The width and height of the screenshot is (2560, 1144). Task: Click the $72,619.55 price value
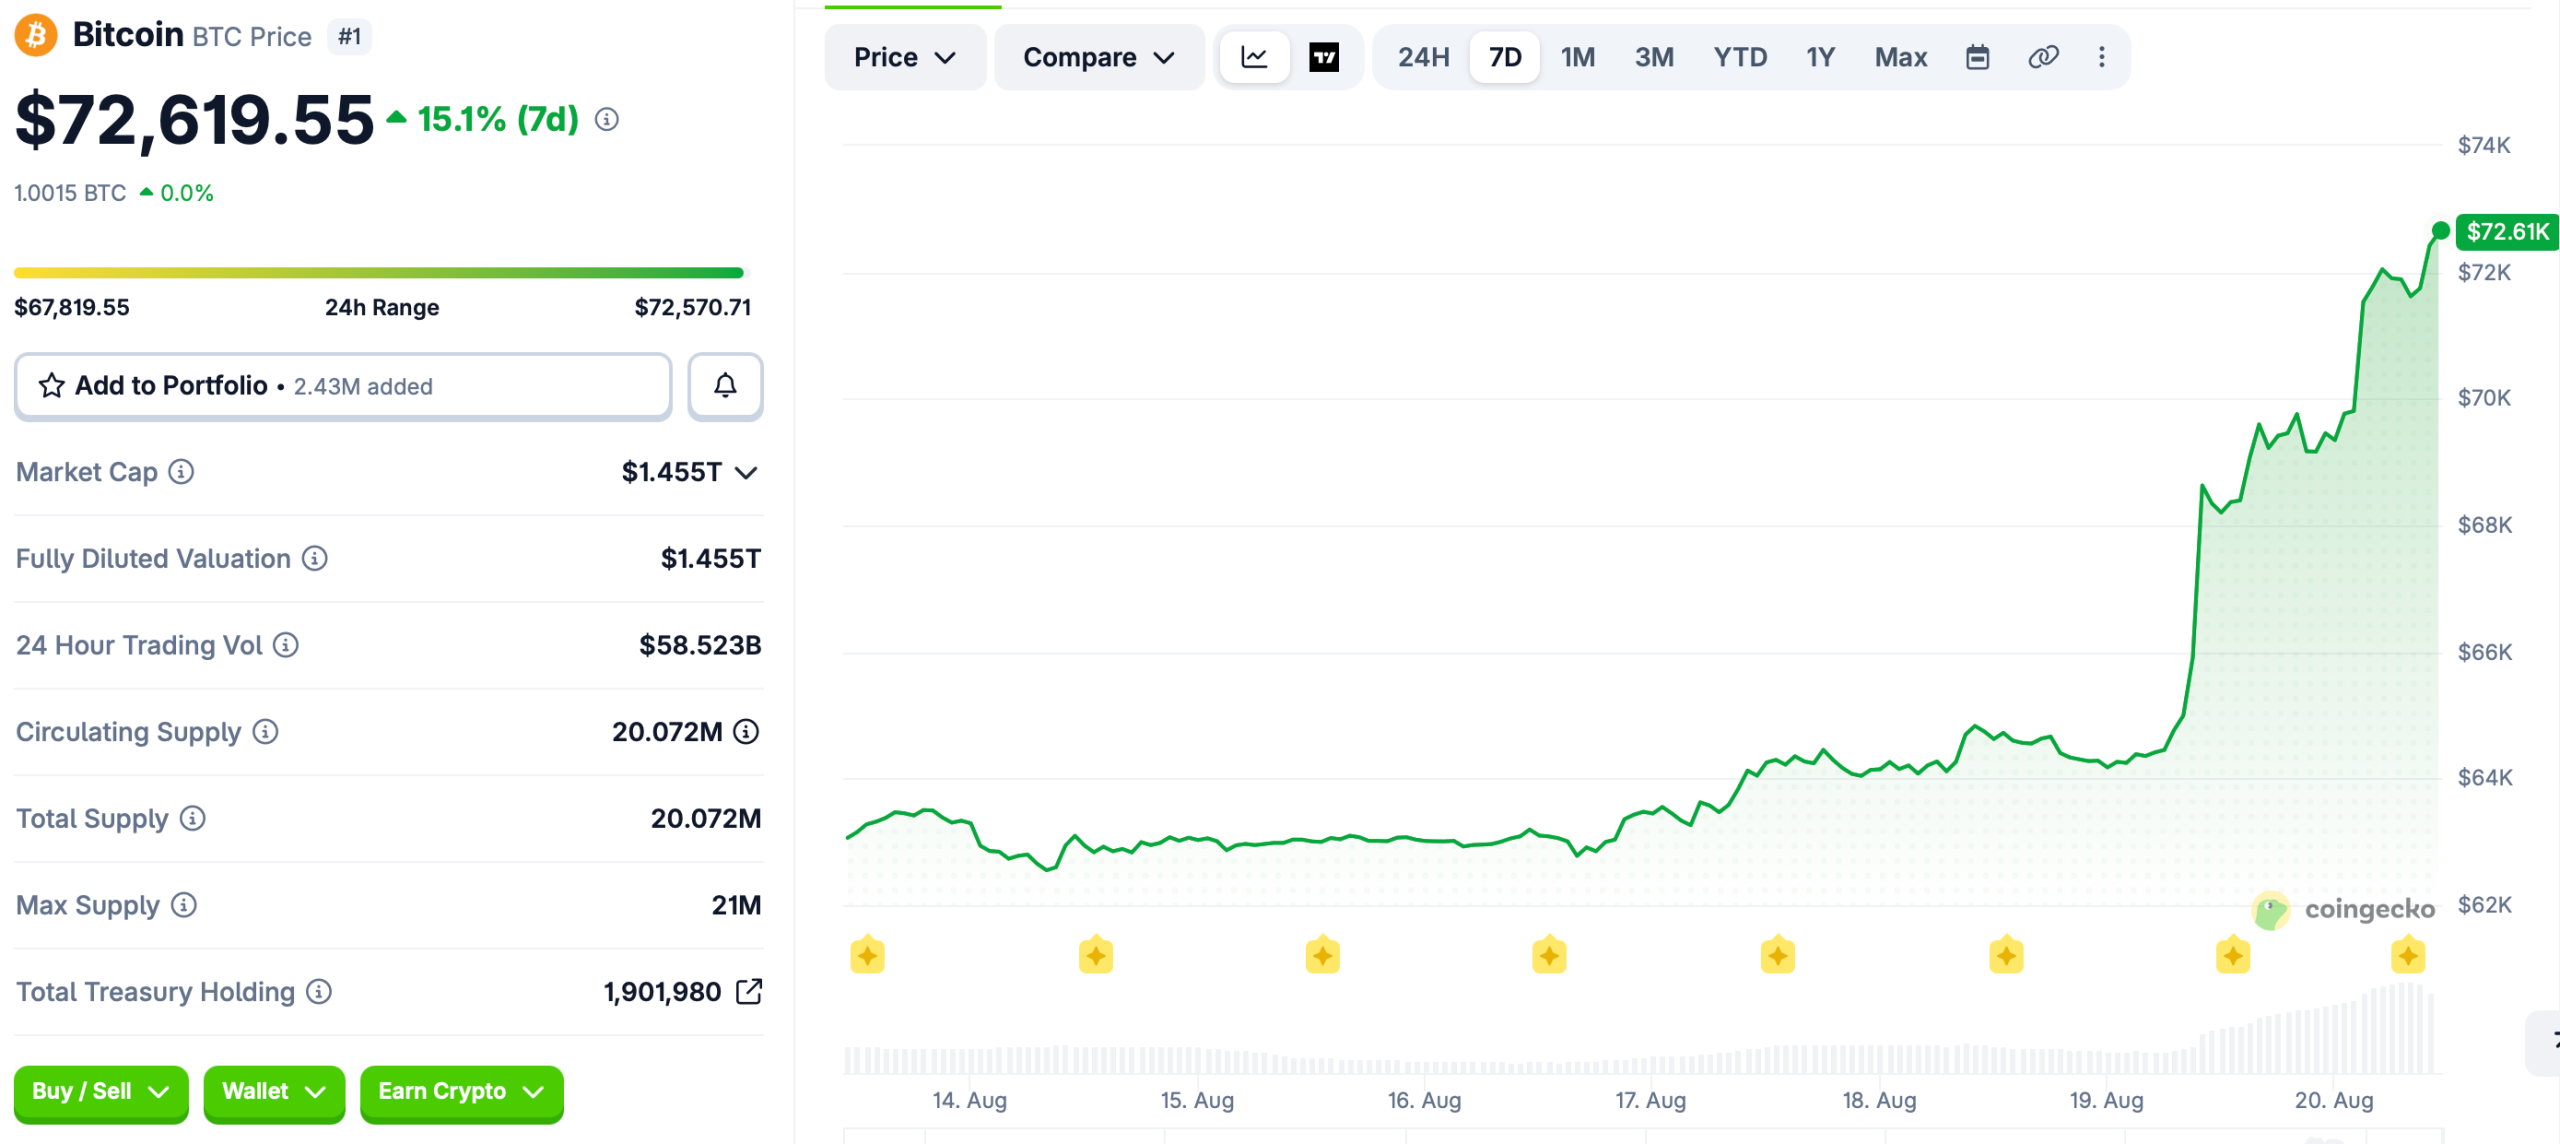click(194, 120)
